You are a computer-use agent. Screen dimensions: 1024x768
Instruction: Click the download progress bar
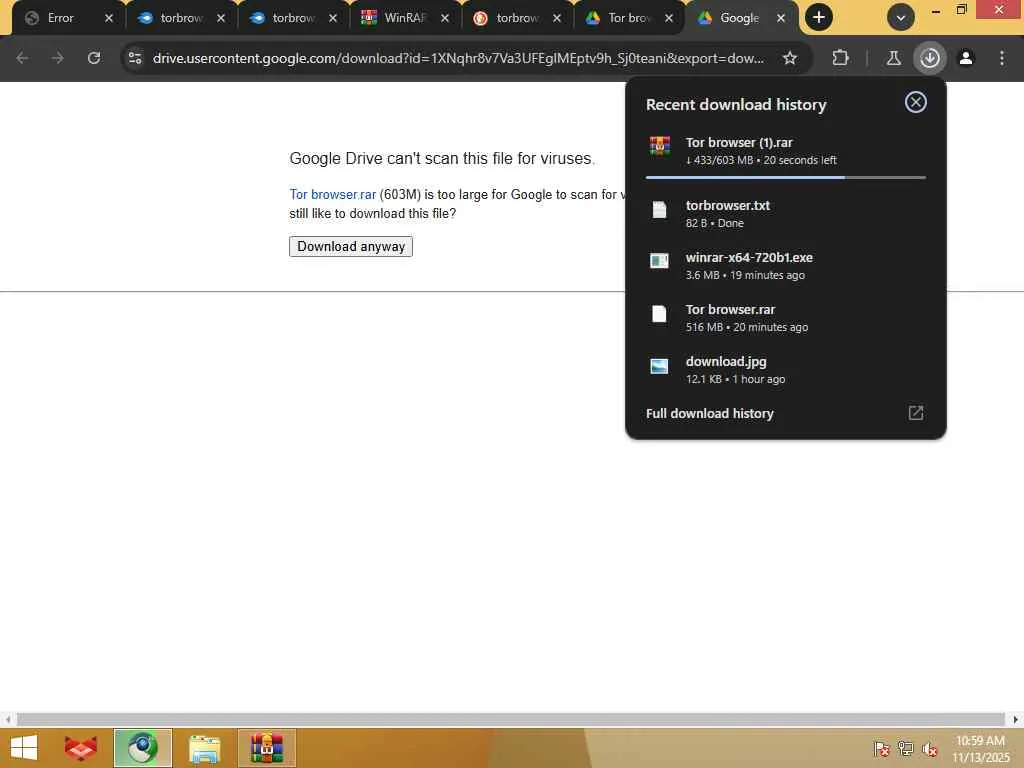point(786,177)
